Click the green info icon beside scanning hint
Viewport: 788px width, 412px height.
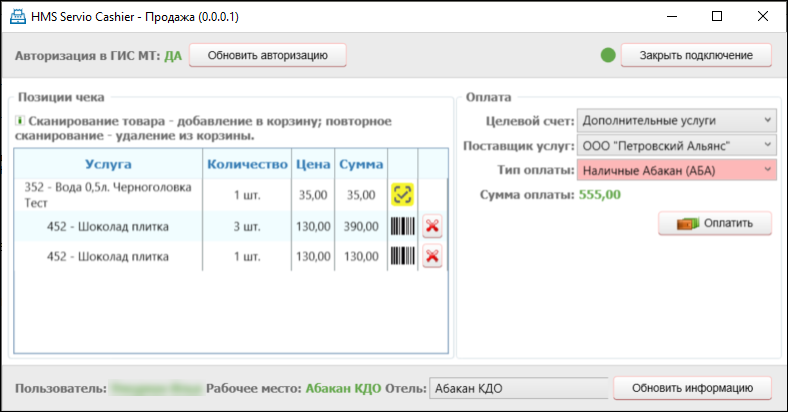click(x=19, y=121)
